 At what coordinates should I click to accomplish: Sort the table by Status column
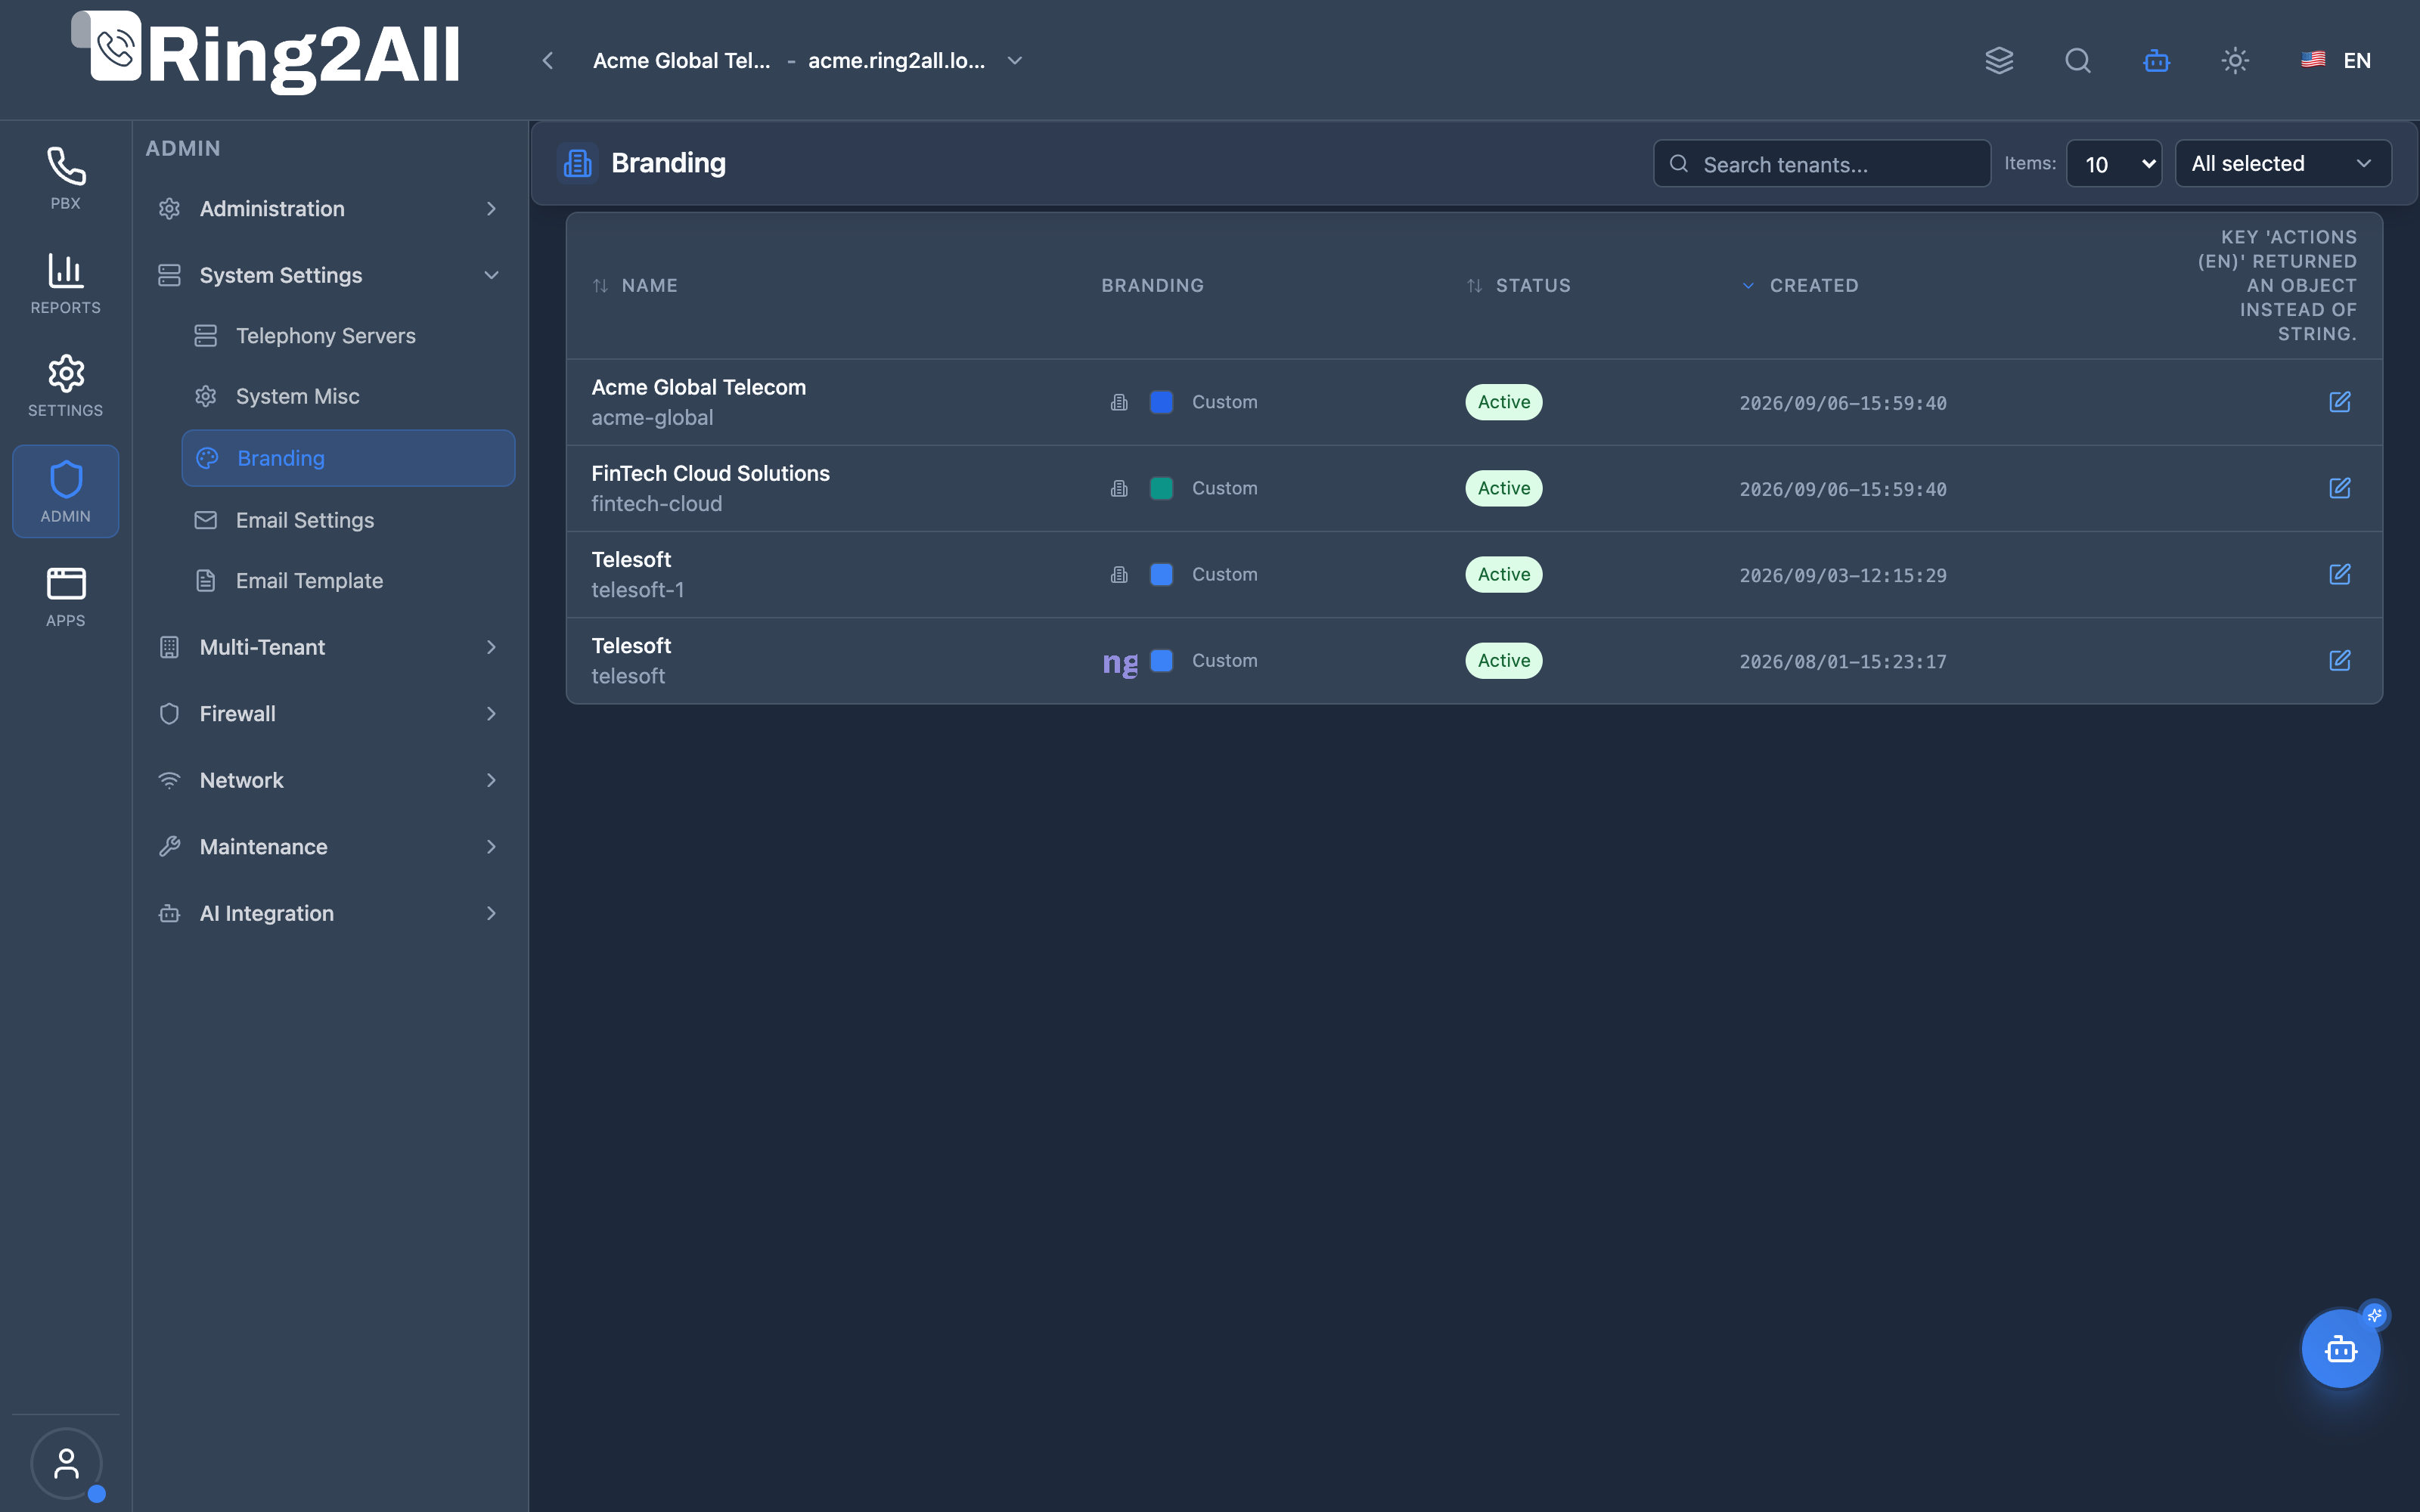point(1518,286)
